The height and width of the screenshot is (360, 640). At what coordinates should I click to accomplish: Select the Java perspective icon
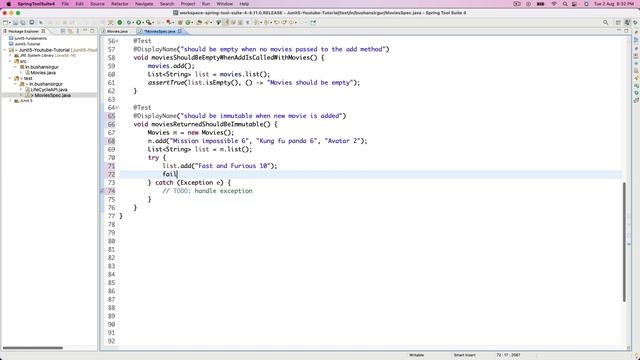tap(627, 22)
